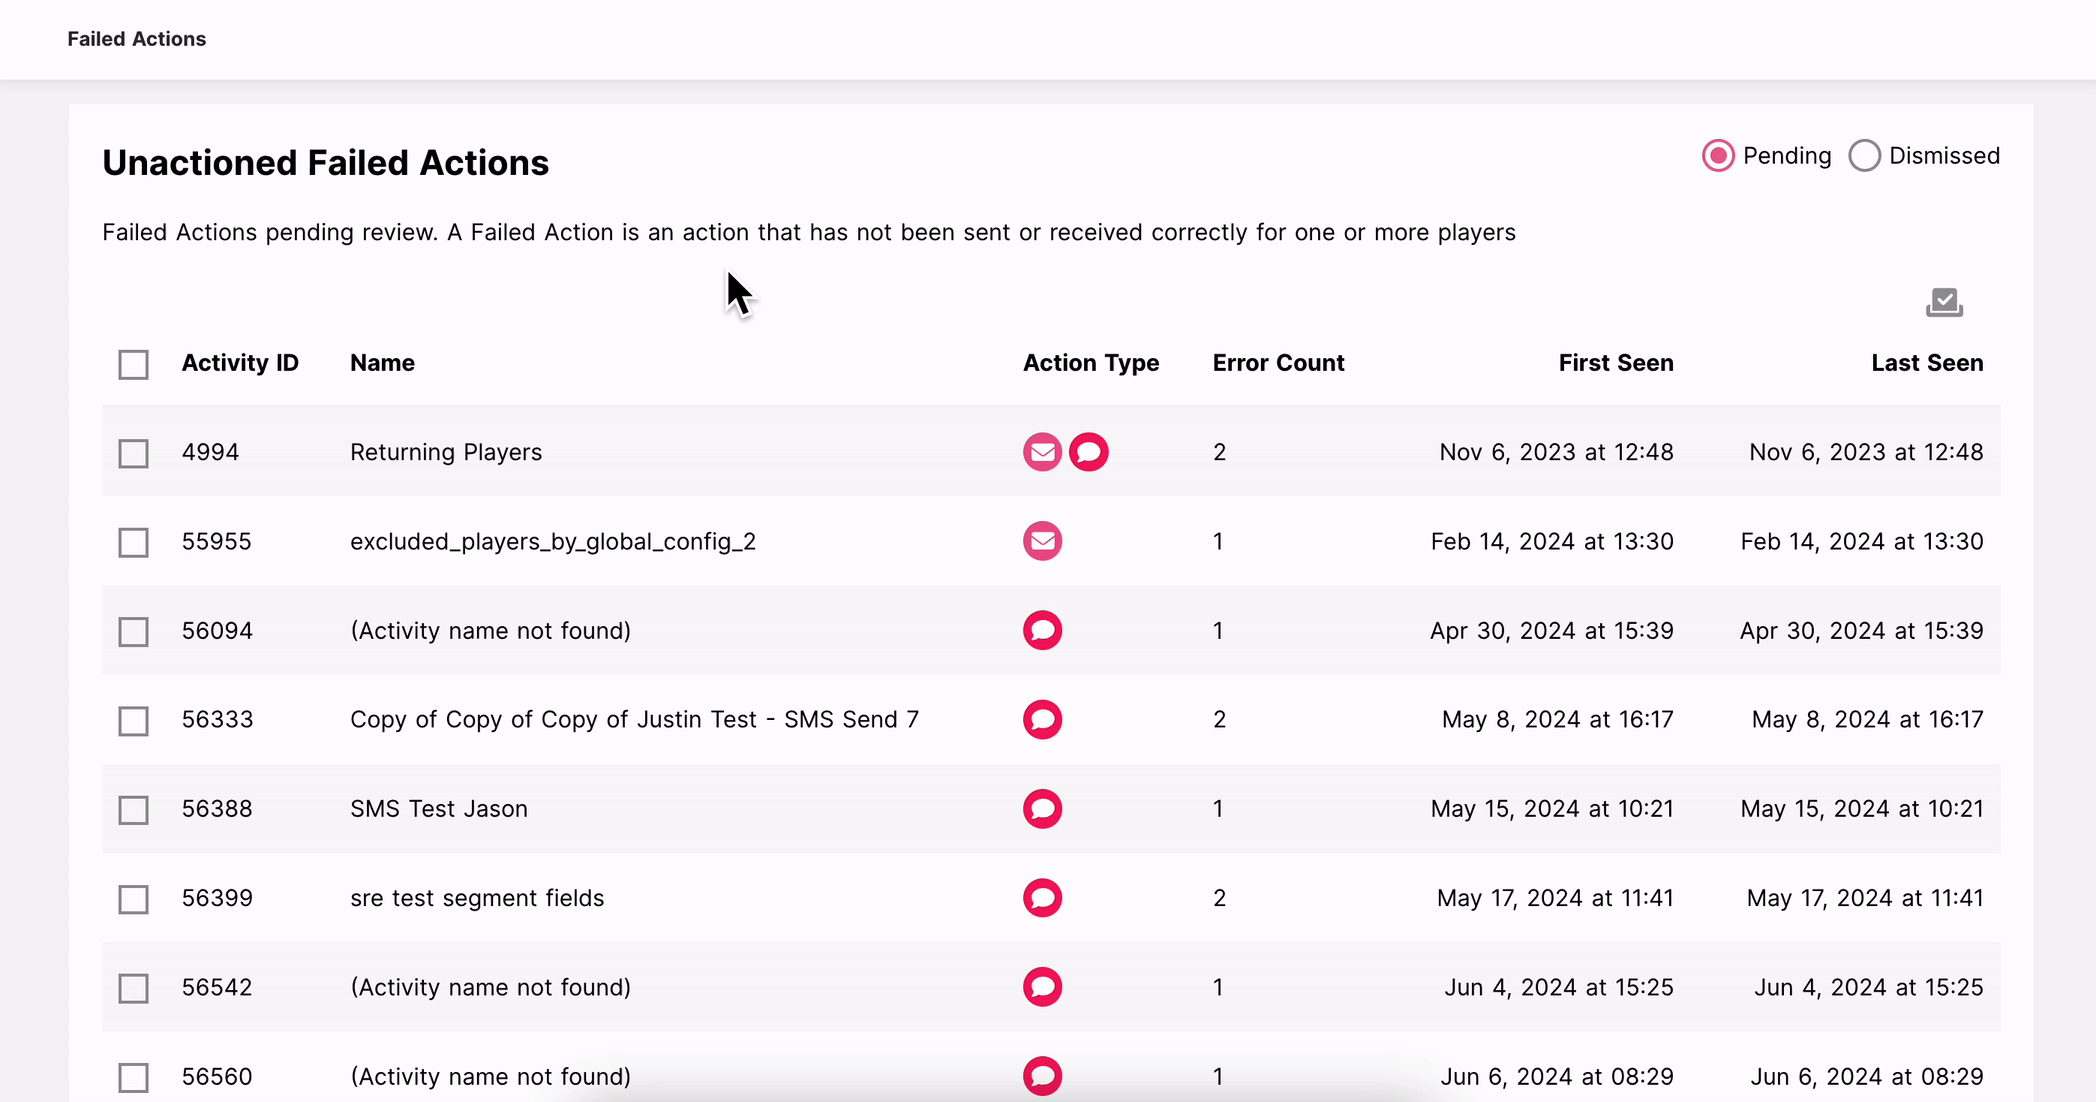Screen dimensions: 2096x1102
Task: Click the Activity ID column header
Action: tap(240, 363)
